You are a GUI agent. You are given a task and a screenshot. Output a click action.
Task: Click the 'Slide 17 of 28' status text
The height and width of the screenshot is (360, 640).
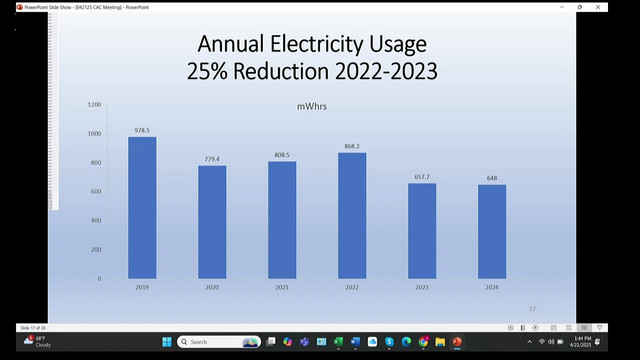[33, 328]
